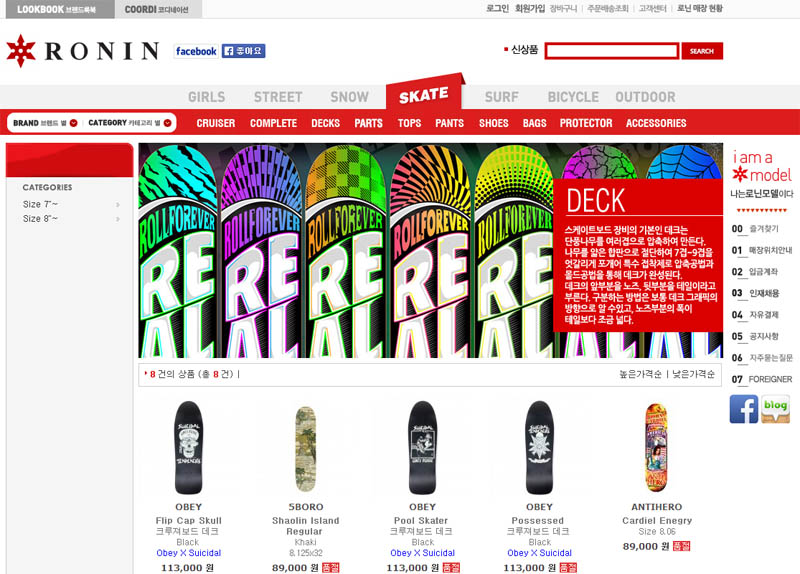The width and height of the screenshot is (800, 574).
Task: Select the SHOES submenu item
Action: point(493,123)
